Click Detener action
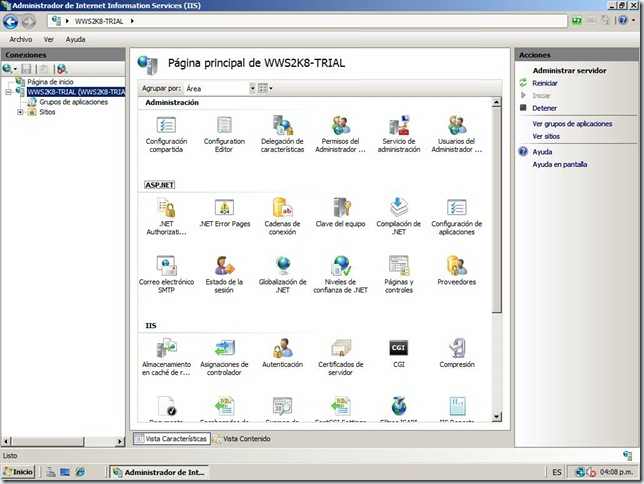Image resolution: width=644 pixels, height=484 pixels. (545, 108)
